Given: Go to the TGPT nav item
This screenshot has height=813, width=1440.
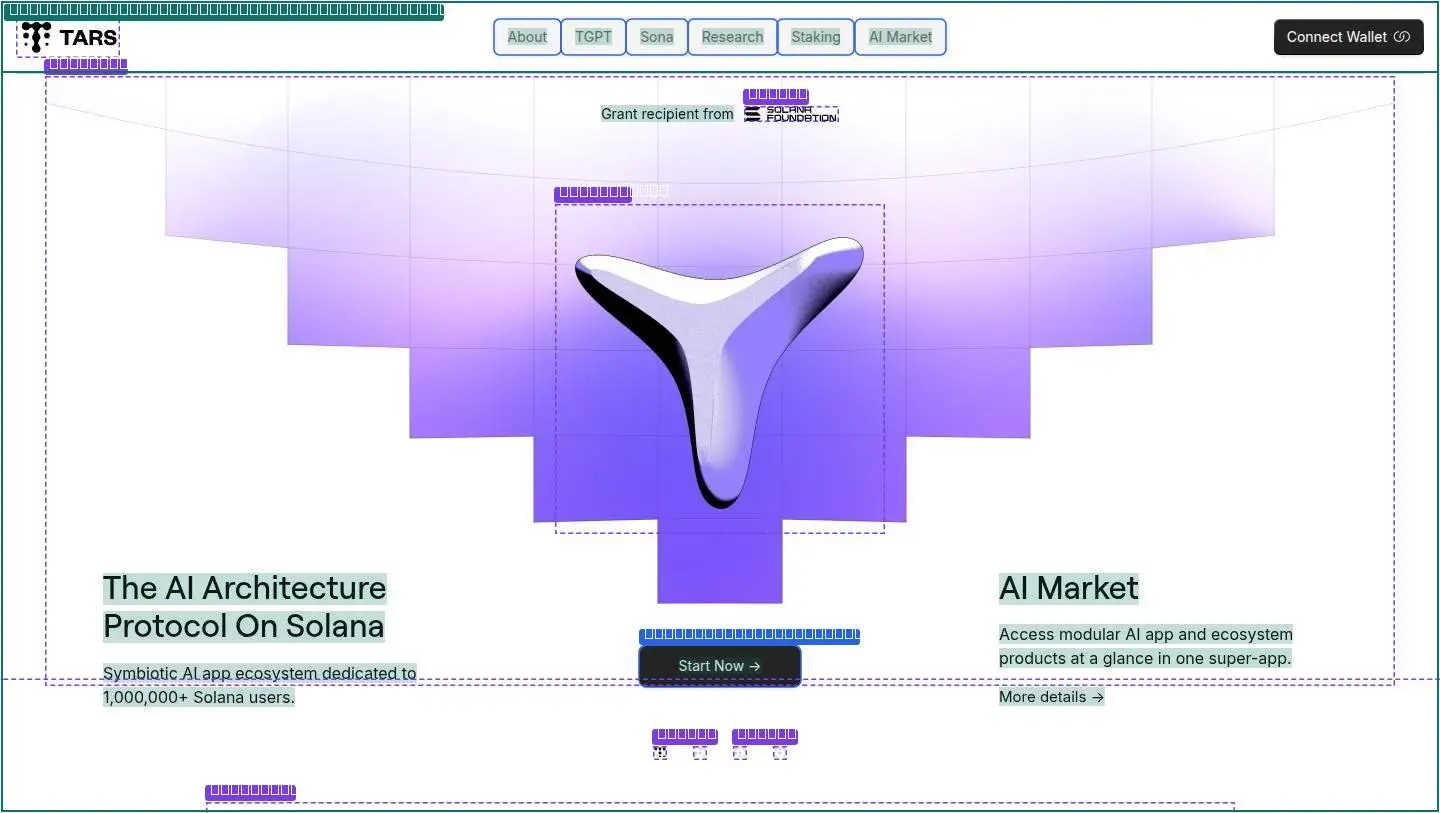Looking at the screenshot, I should (x=593, y=37).
